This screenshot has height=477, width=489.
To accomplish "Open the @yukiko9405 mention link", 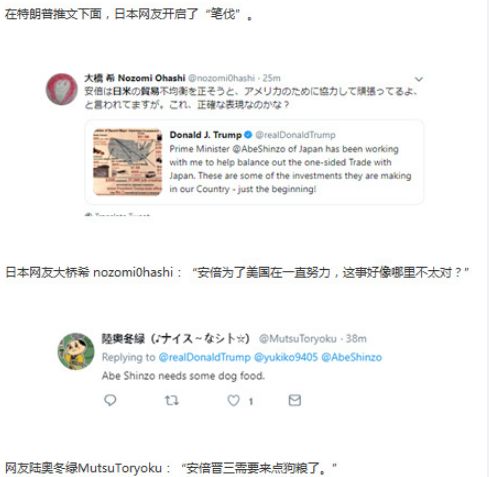I will pyautogui.click(x=286, y=357).
